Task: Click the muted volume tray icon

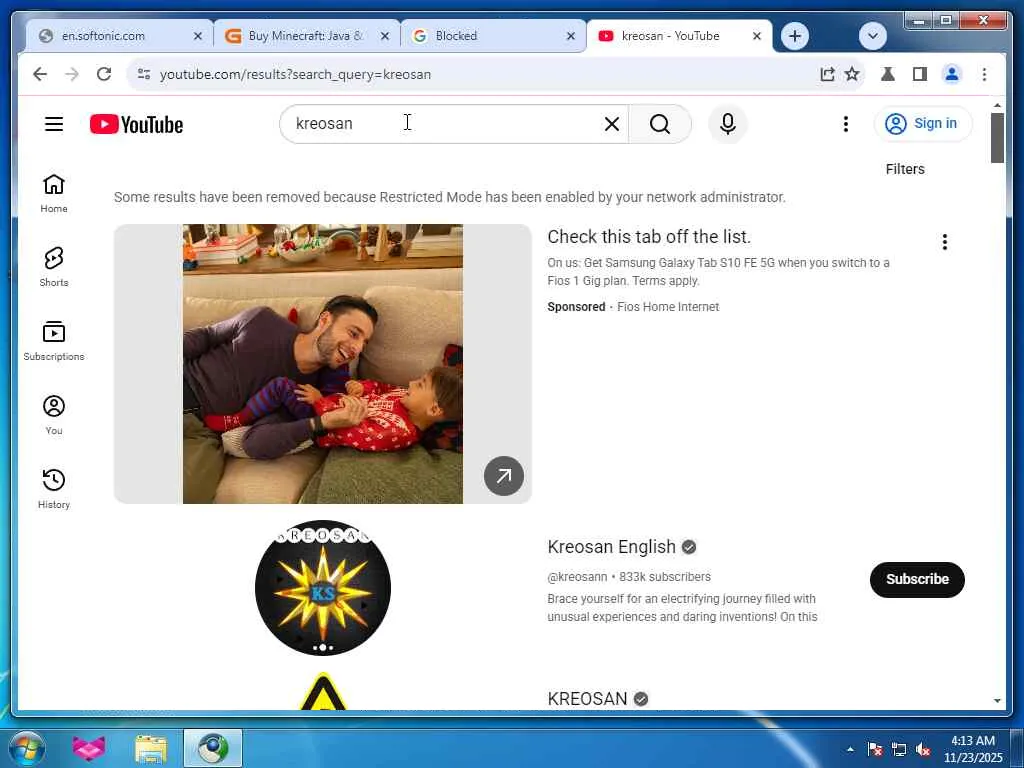Action: pos(923,750)
